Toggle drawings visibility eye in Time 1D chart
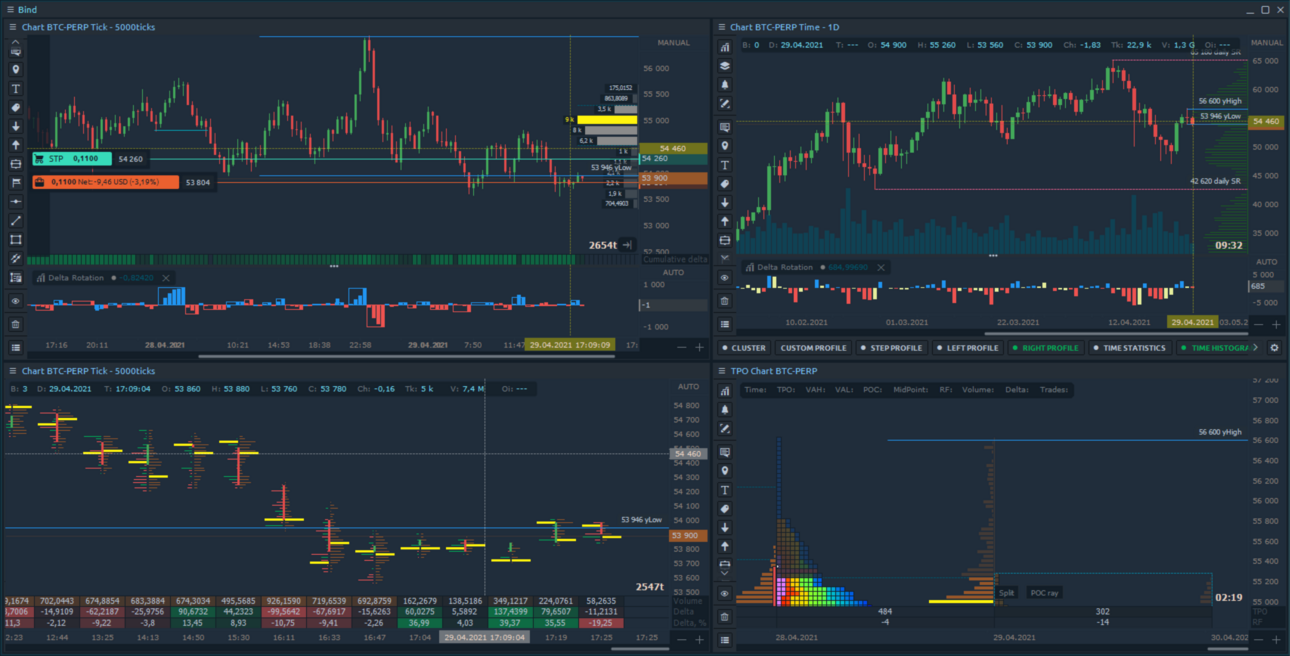 coord(725,278)
